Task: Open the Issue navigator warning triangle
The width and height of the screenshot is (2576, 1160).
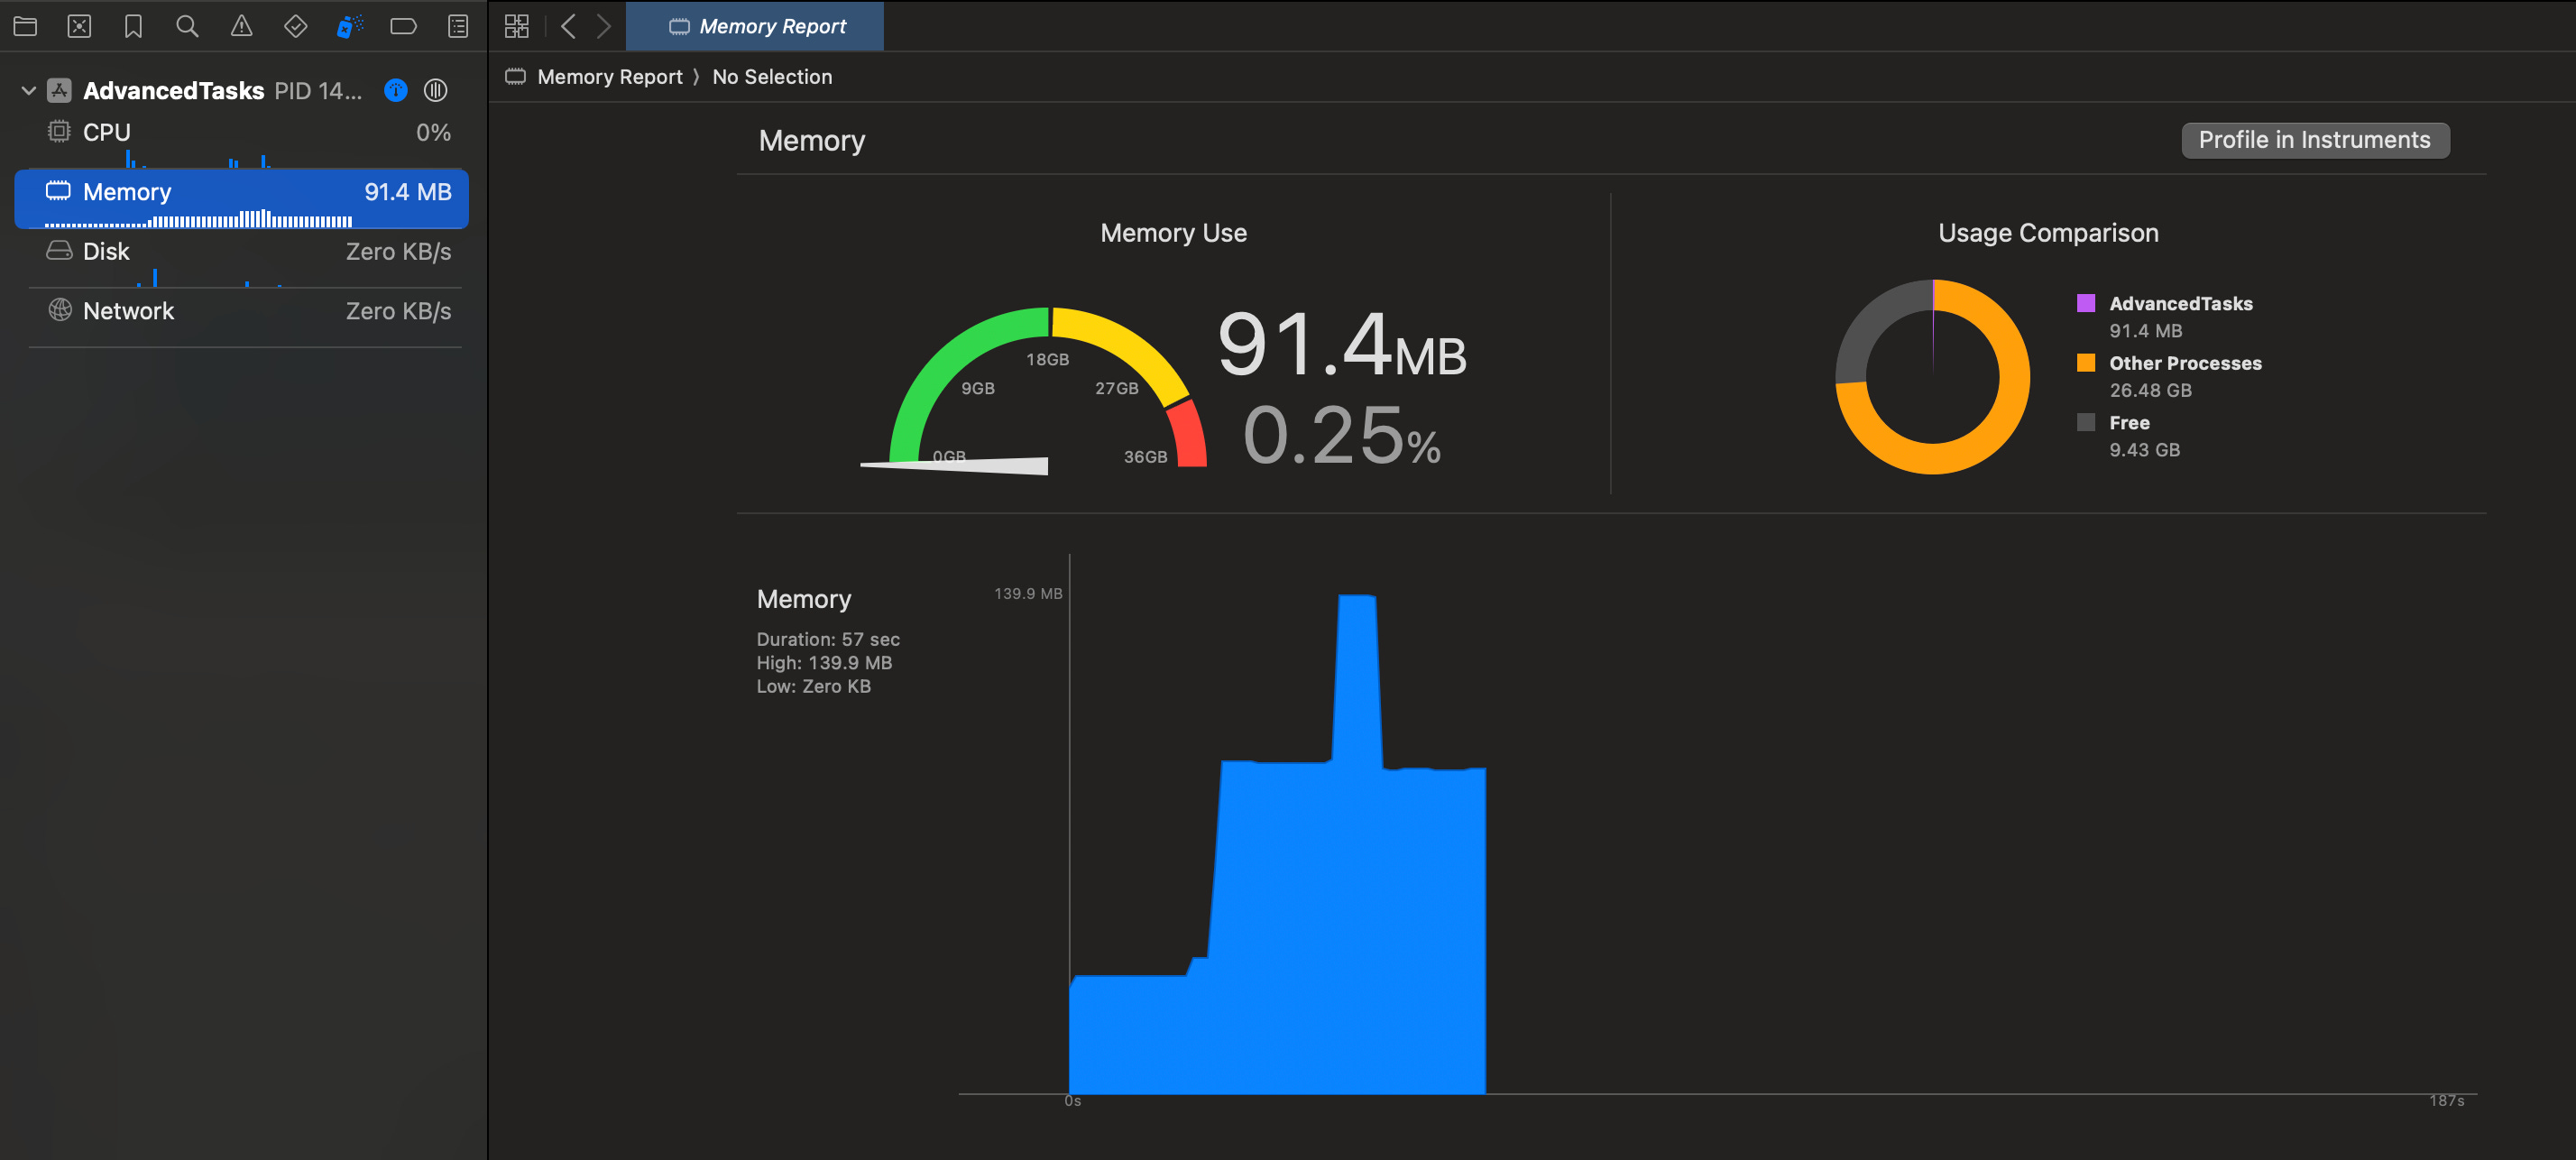Action: coord(241,27)
